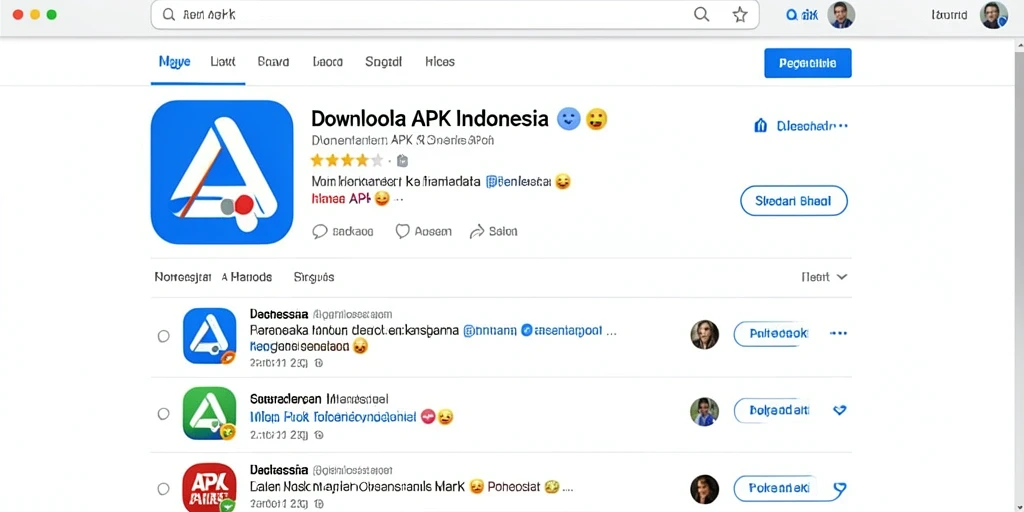Select radio button of Soruradercan row
1024x512 pixels.
(163, 413)
